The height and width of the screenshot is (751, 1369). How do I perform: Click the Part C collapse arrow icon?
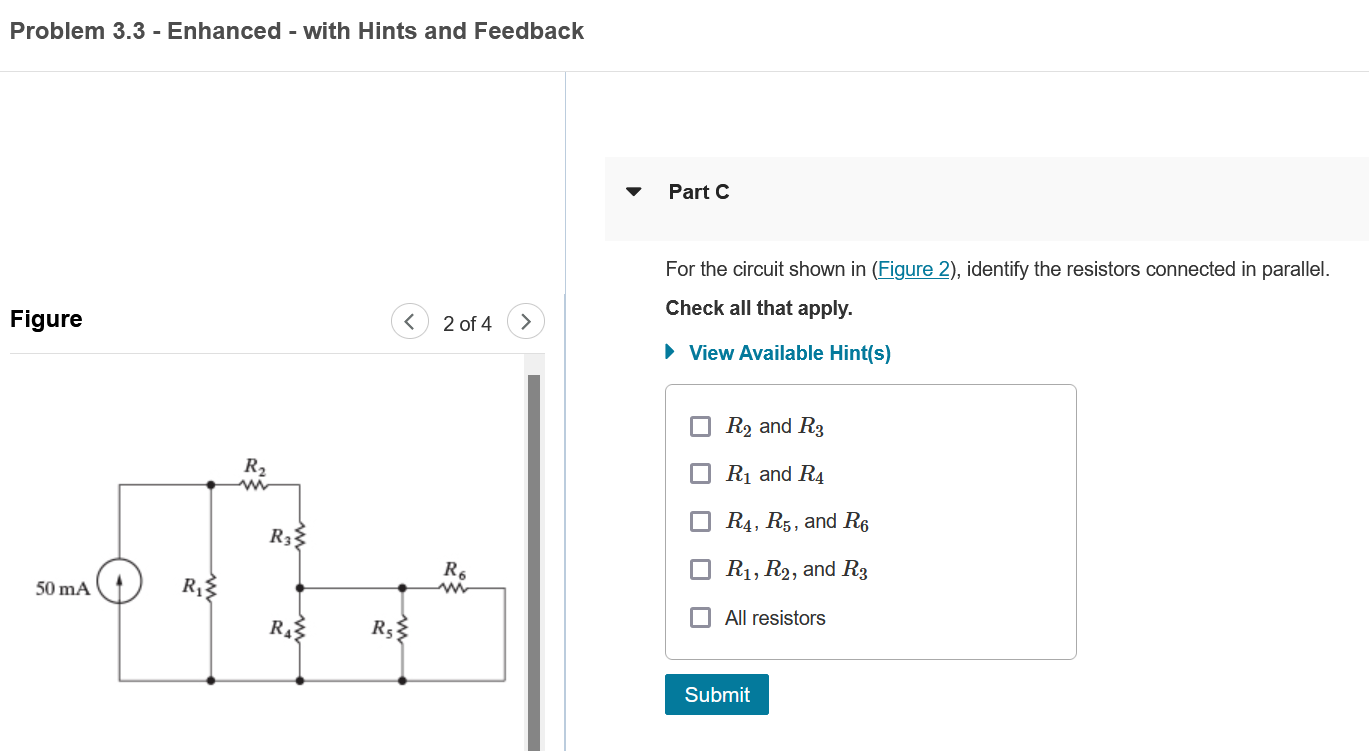(633, 191)
